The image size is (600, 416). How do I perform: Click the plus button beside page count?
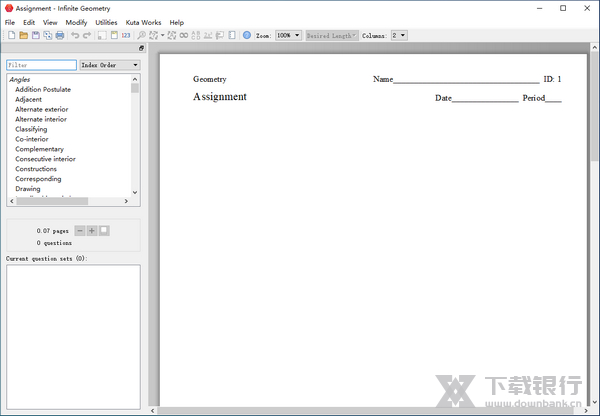pos(92,230)
